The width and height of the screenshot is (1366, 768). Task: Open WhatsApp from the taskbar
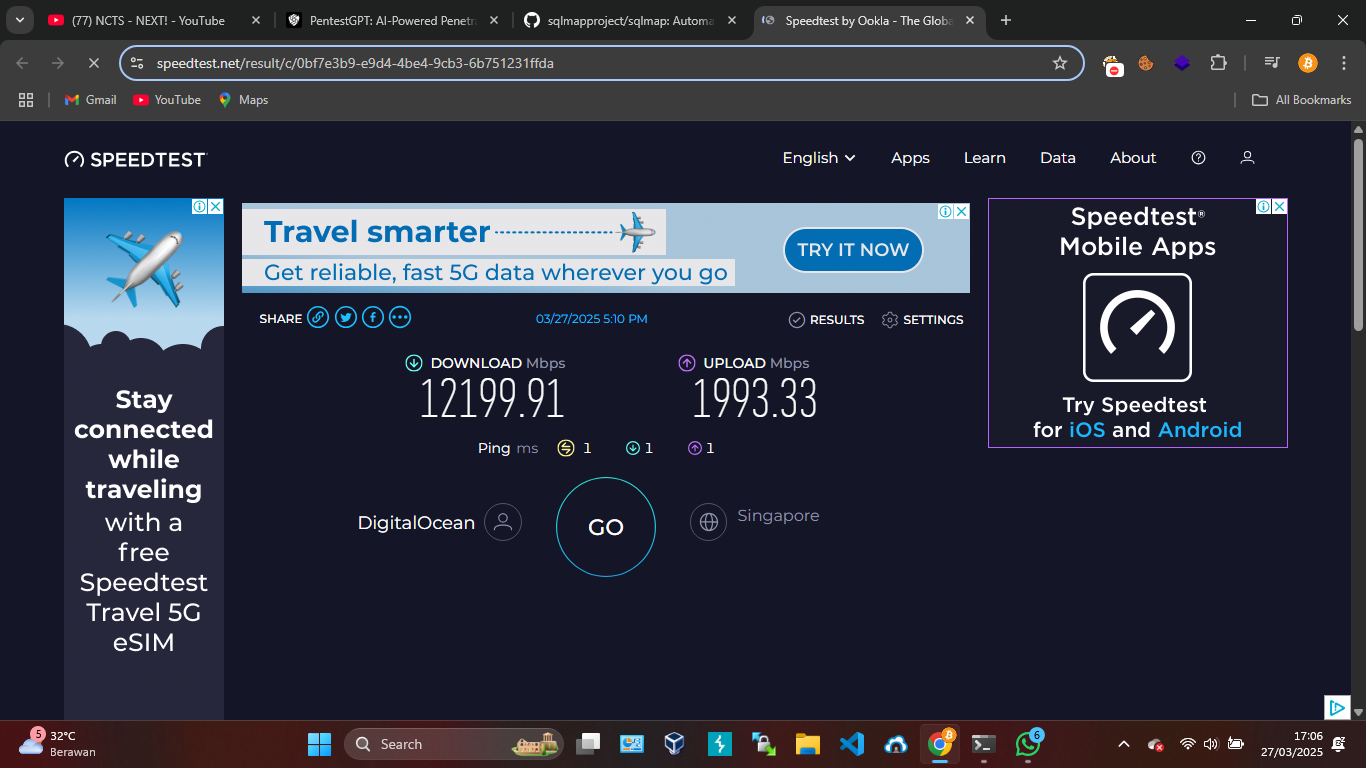tap(1028, 744)
